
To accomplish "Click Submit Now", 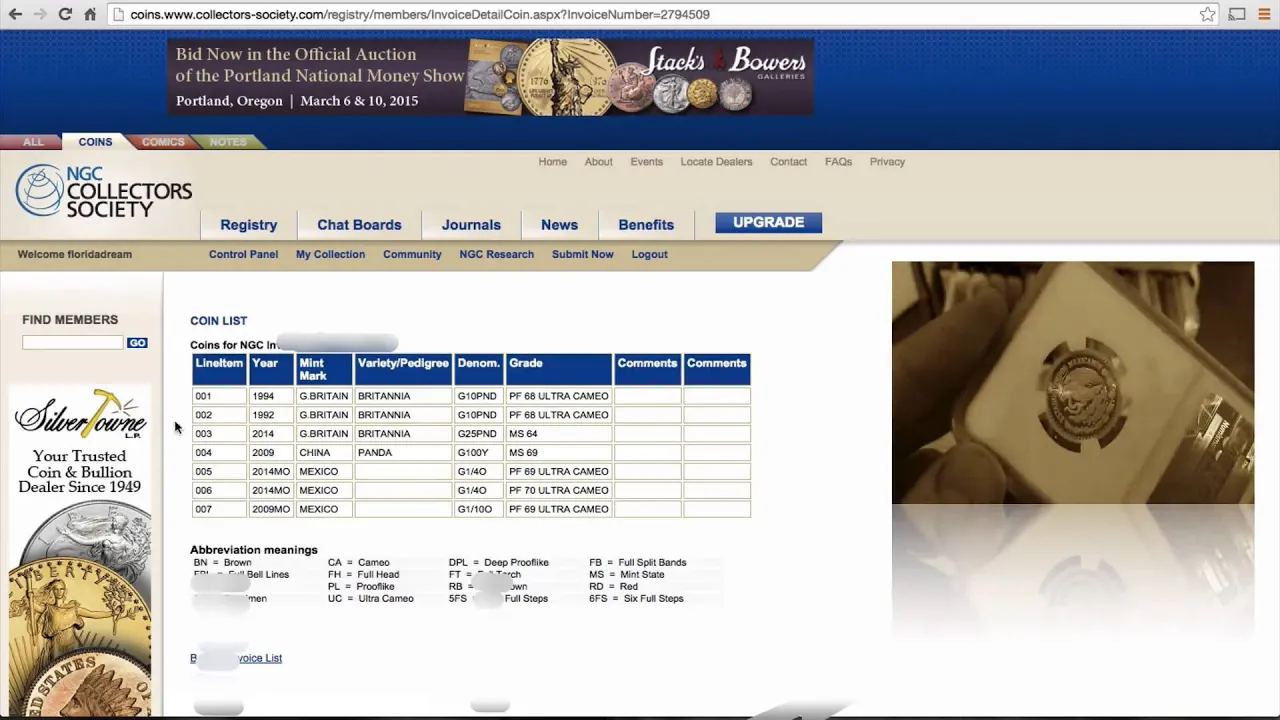I will point(582,254).
